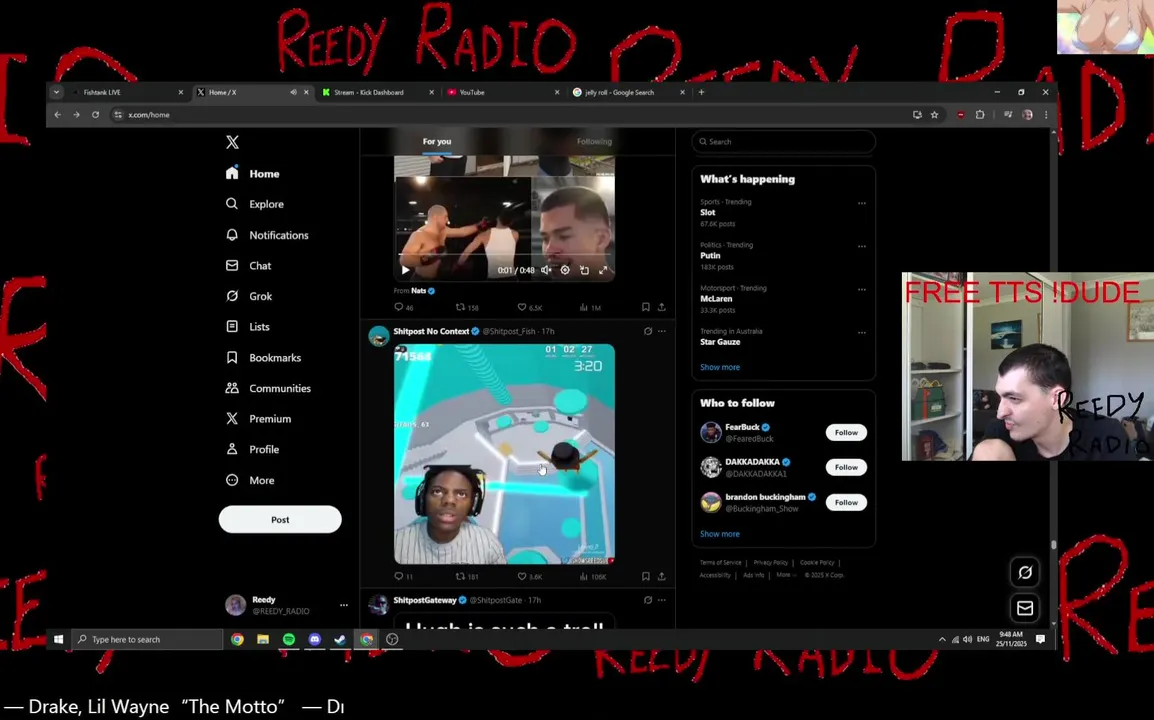Ask Grok about the Shitpost No Context post

(x=648, y=331)
